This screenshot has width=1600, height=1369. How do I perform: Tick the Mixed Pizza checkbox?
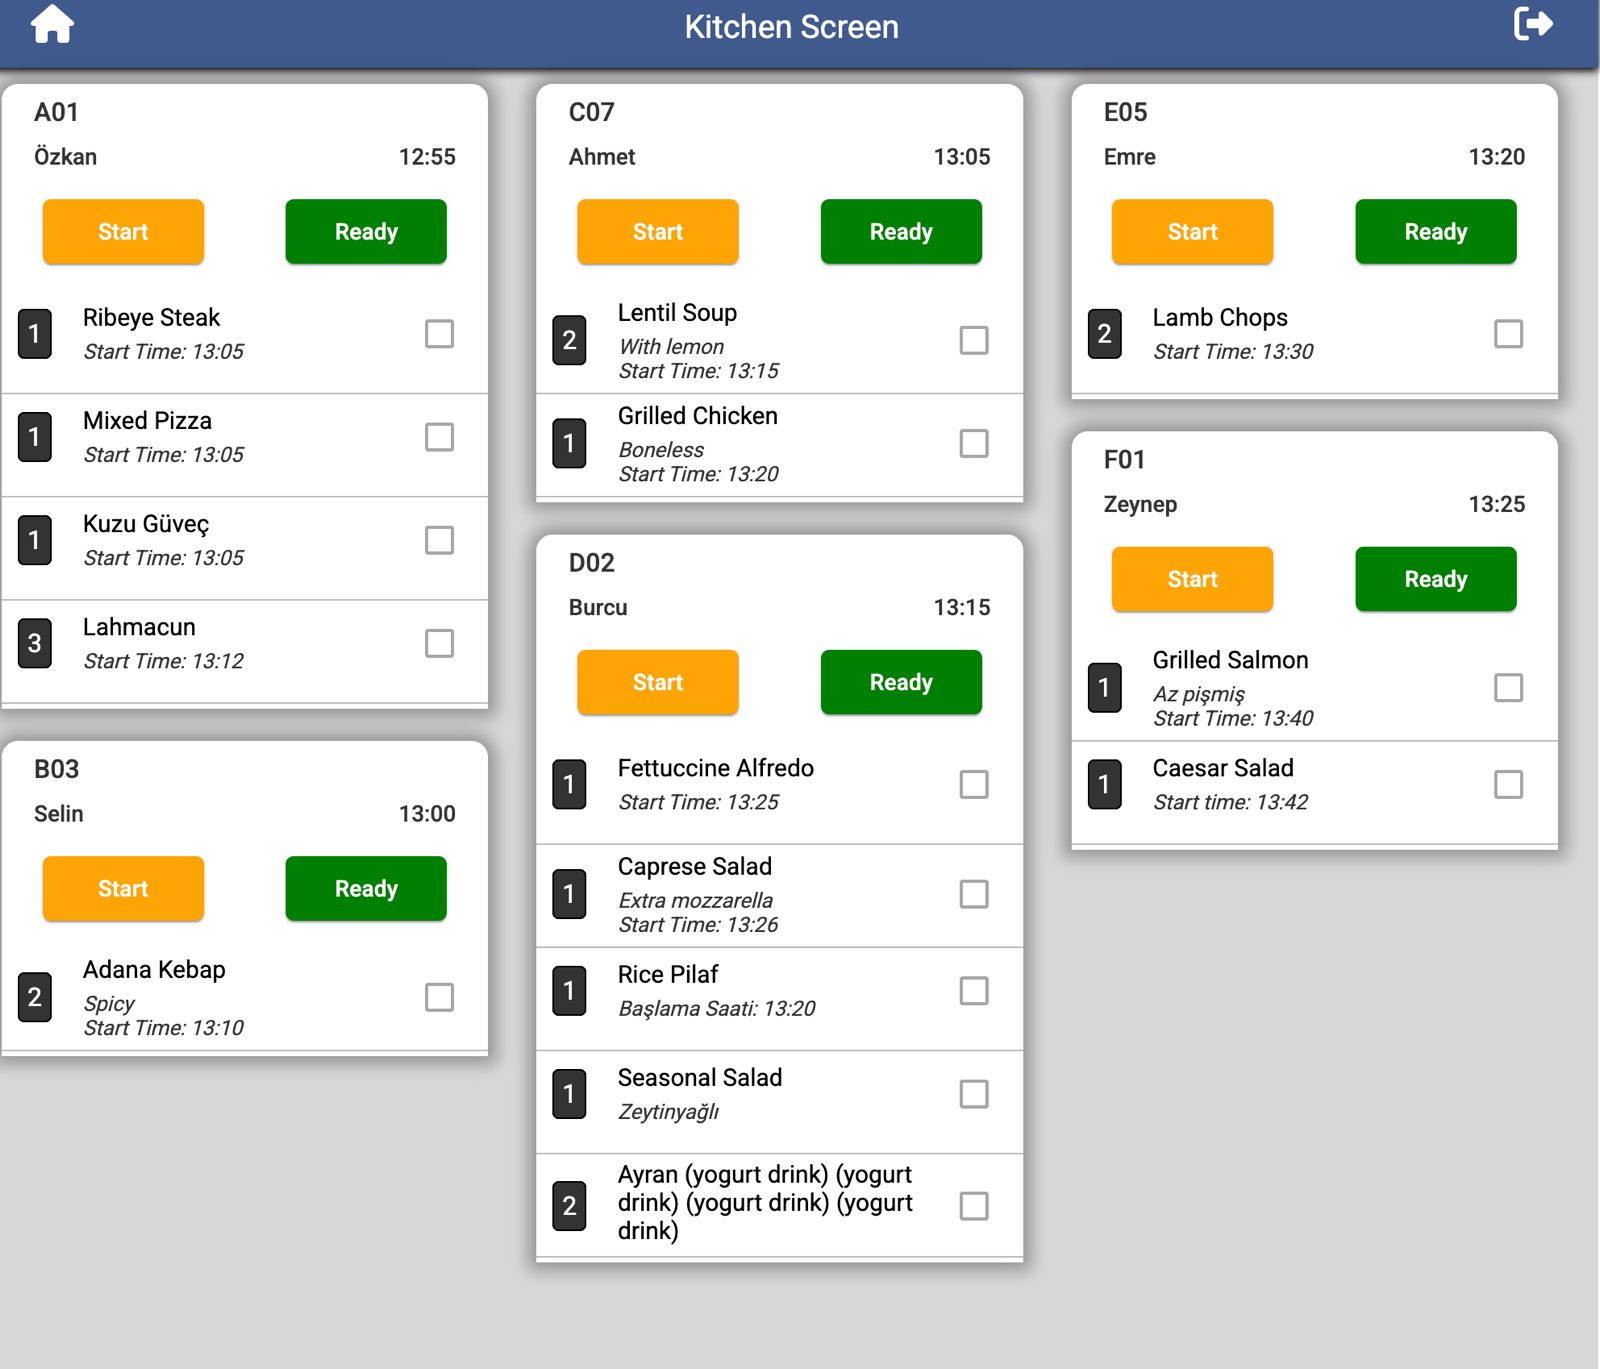439,437
